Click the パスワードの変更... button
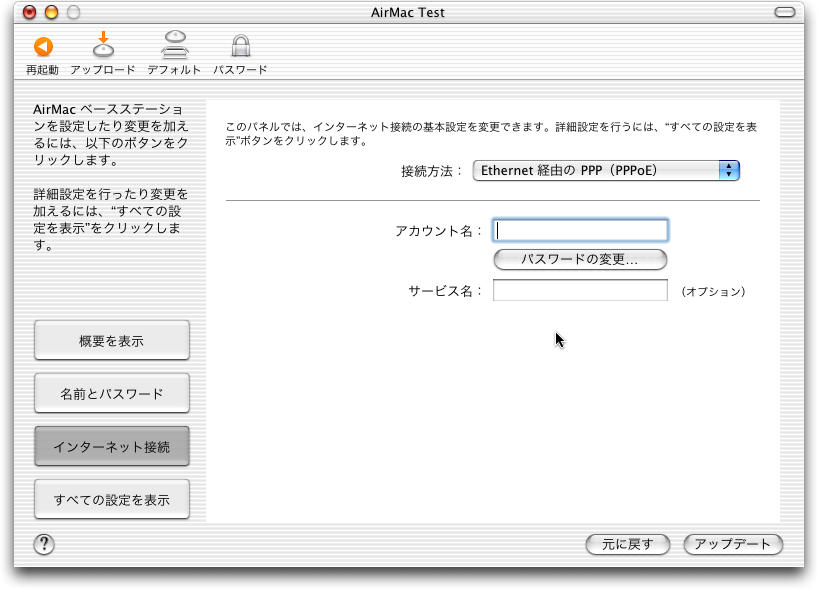This screenshot has width=818, height=590. point(580,260)
